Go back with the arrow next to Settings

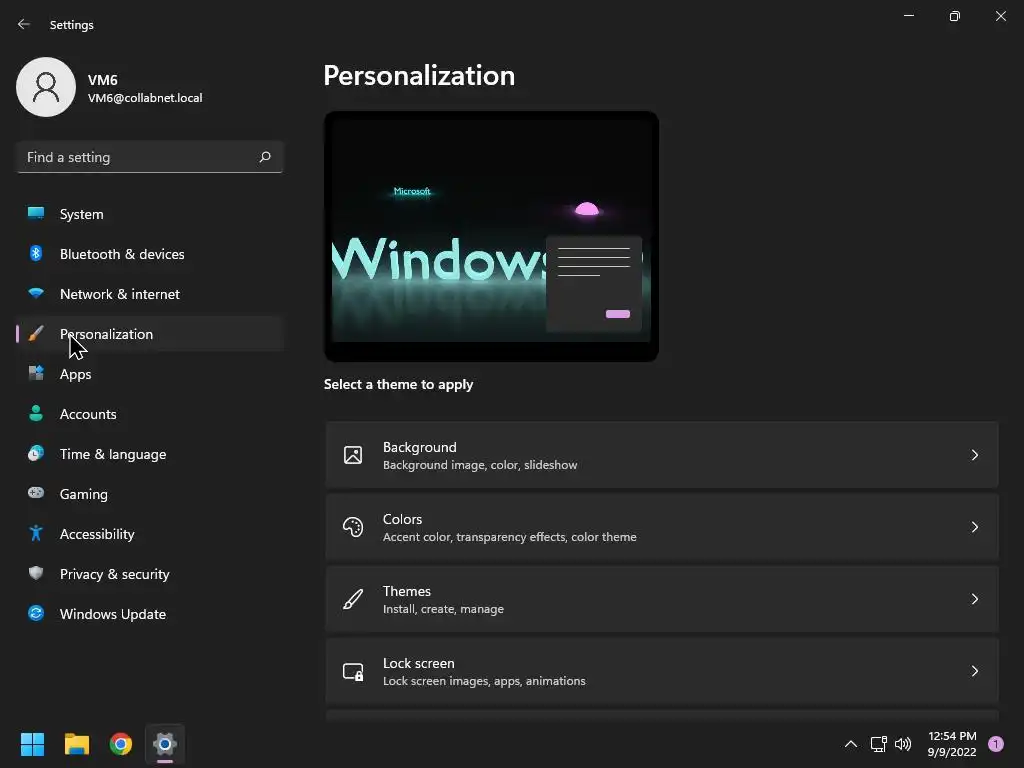[x=24, y=24]
